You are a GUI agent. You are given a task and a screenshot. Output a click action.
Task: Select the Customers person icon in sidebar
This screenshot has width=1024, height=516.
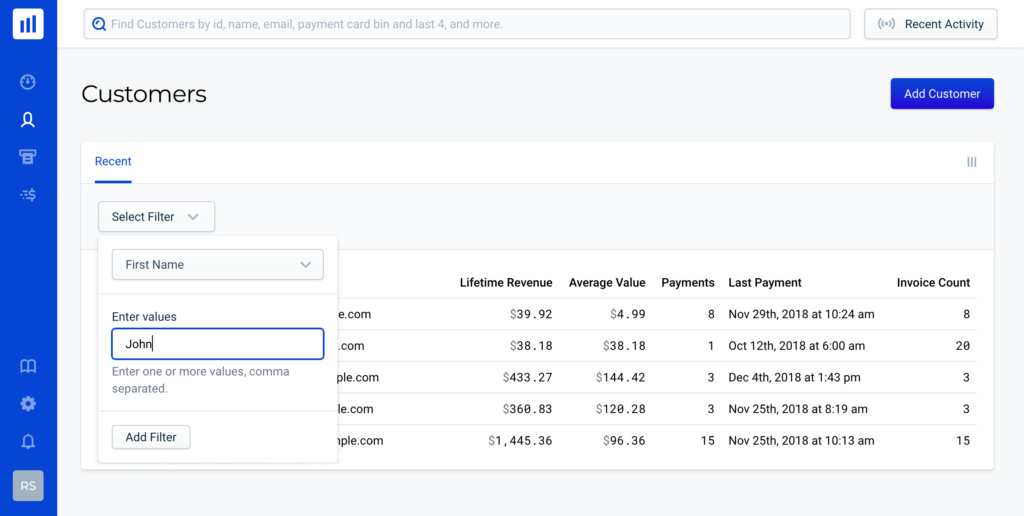tap(28, 120)
